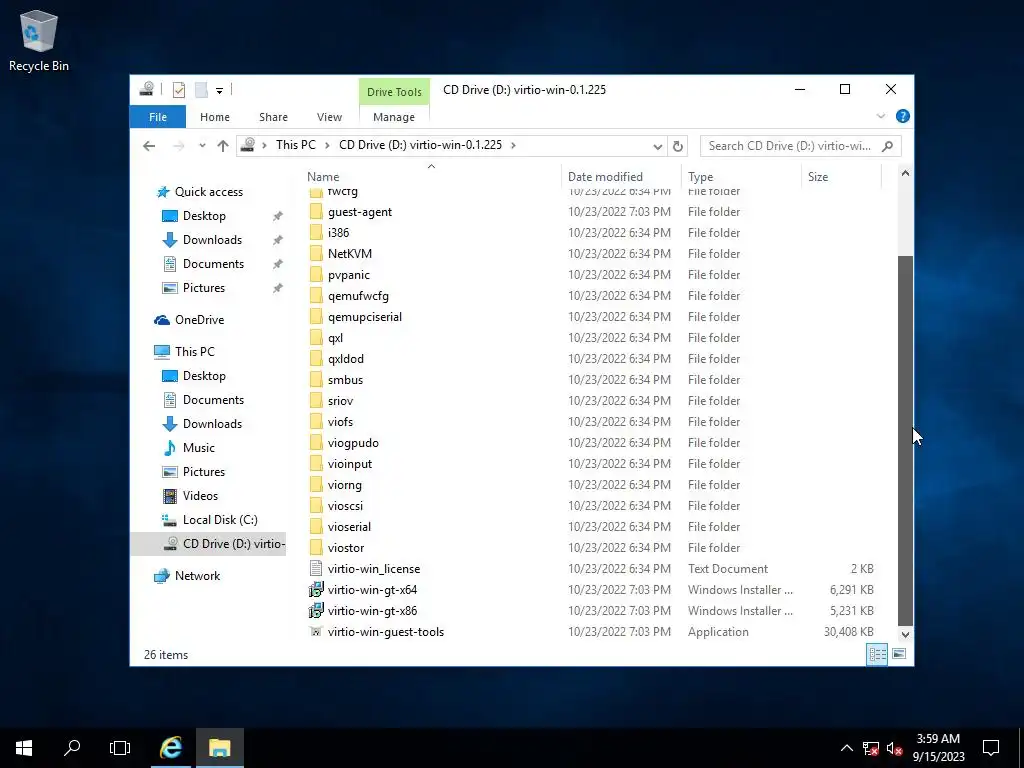Expand the chevron after CD Drive breadcrumb
The width and height of the screenshot is (1024, 768).
pyautogui.click(x=513, y=145)
